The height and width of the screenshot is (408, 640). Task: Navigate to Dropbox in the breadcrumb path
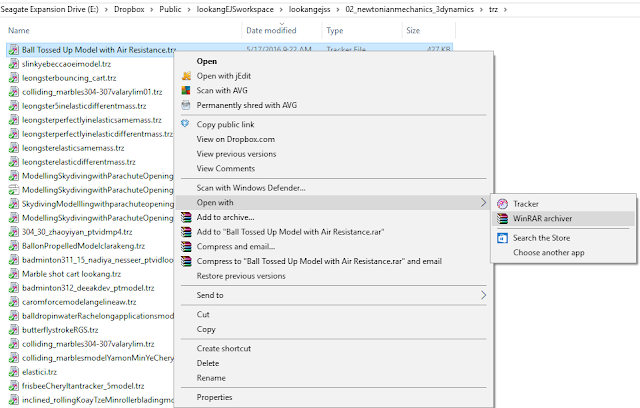[129, 9]
